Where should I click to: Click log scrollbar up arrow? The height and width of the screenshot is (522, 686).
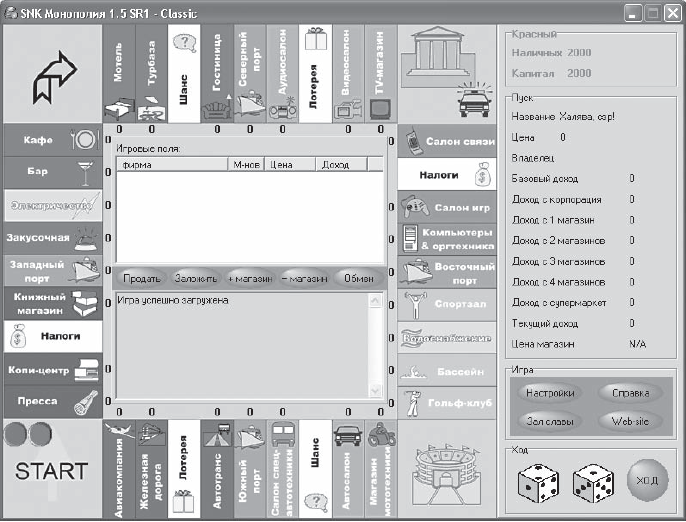(x=375, y=301)
